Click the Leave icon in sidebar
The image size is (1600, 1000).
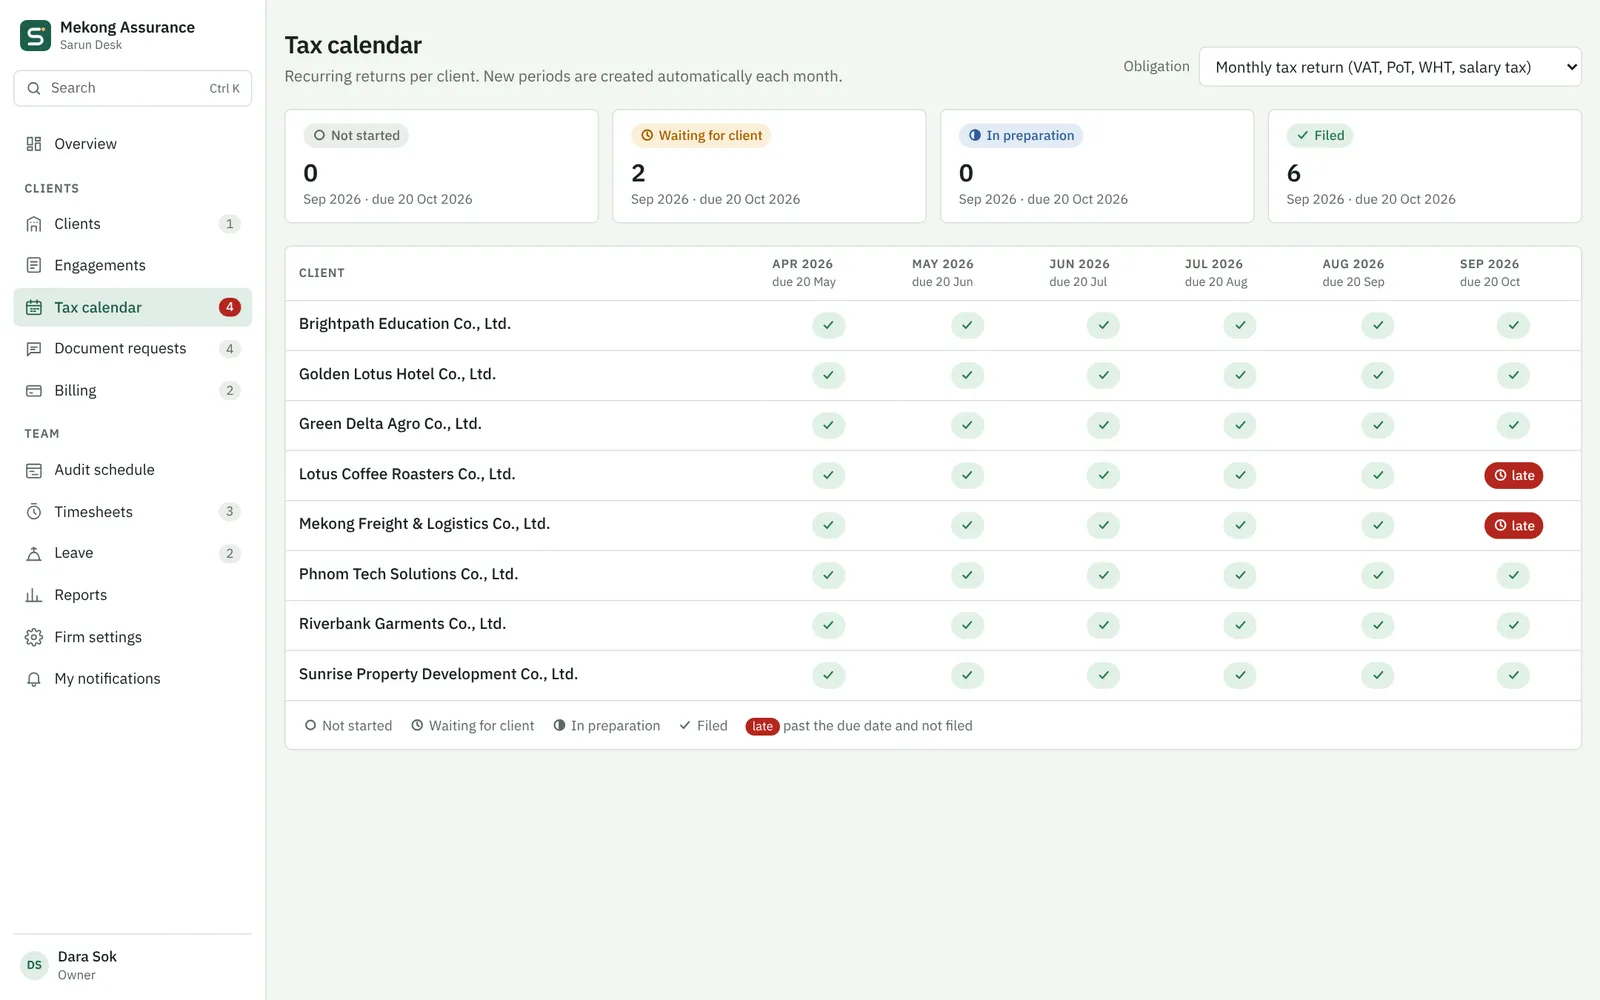(x=34, y=553)
